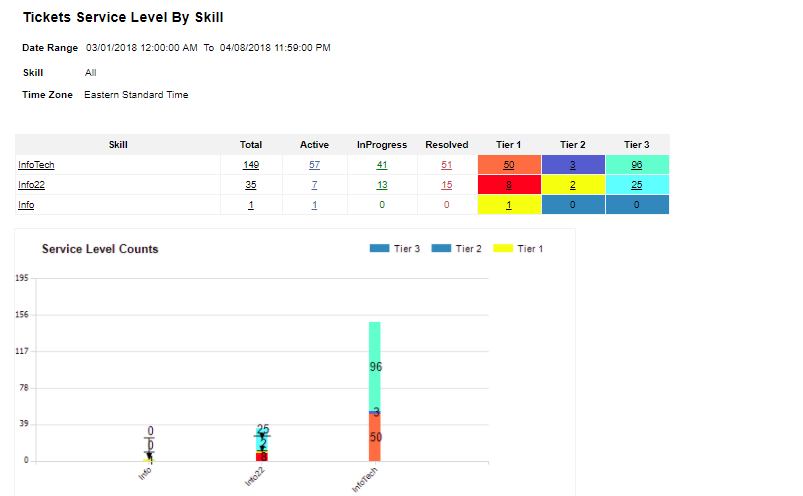This screenshot has height=496, width=803.
Task: Click InfoTech Tier 3 green cell 96
Action: click(x=637, y=165)
